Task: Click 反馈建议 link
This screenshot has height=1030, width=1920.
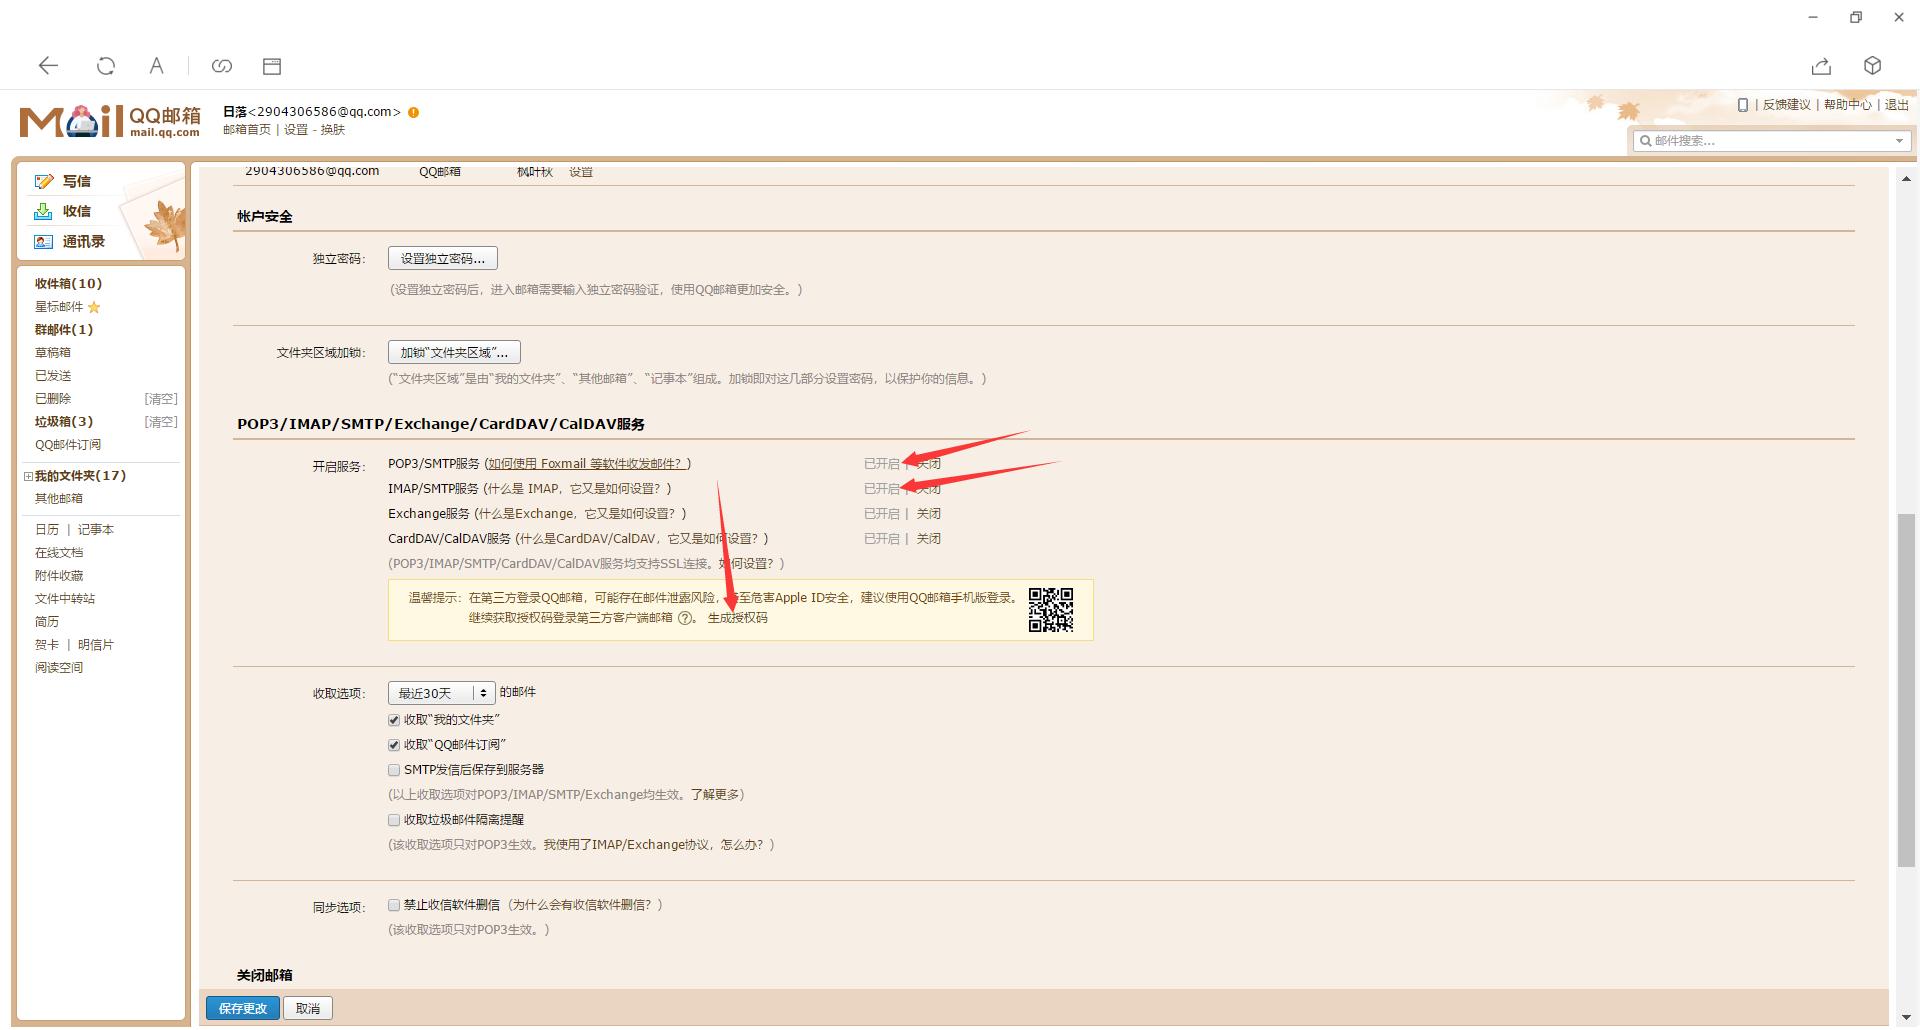Action: pos(1786,105)
